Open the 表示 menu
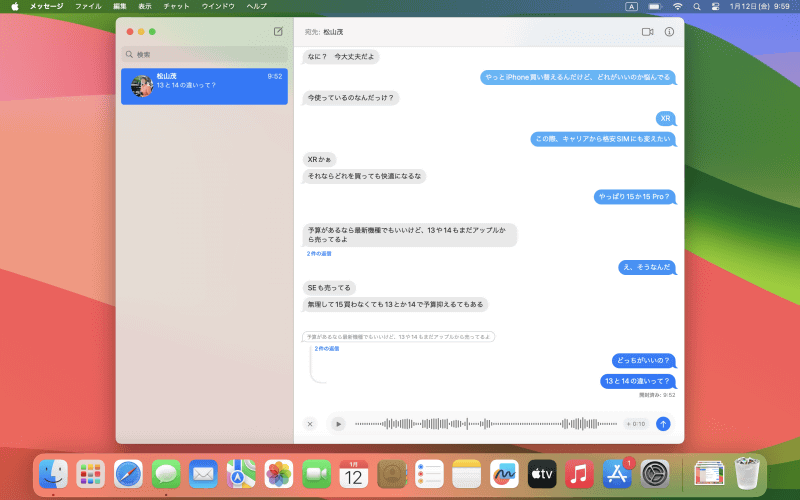800x500 pixels. pos(145,6)
